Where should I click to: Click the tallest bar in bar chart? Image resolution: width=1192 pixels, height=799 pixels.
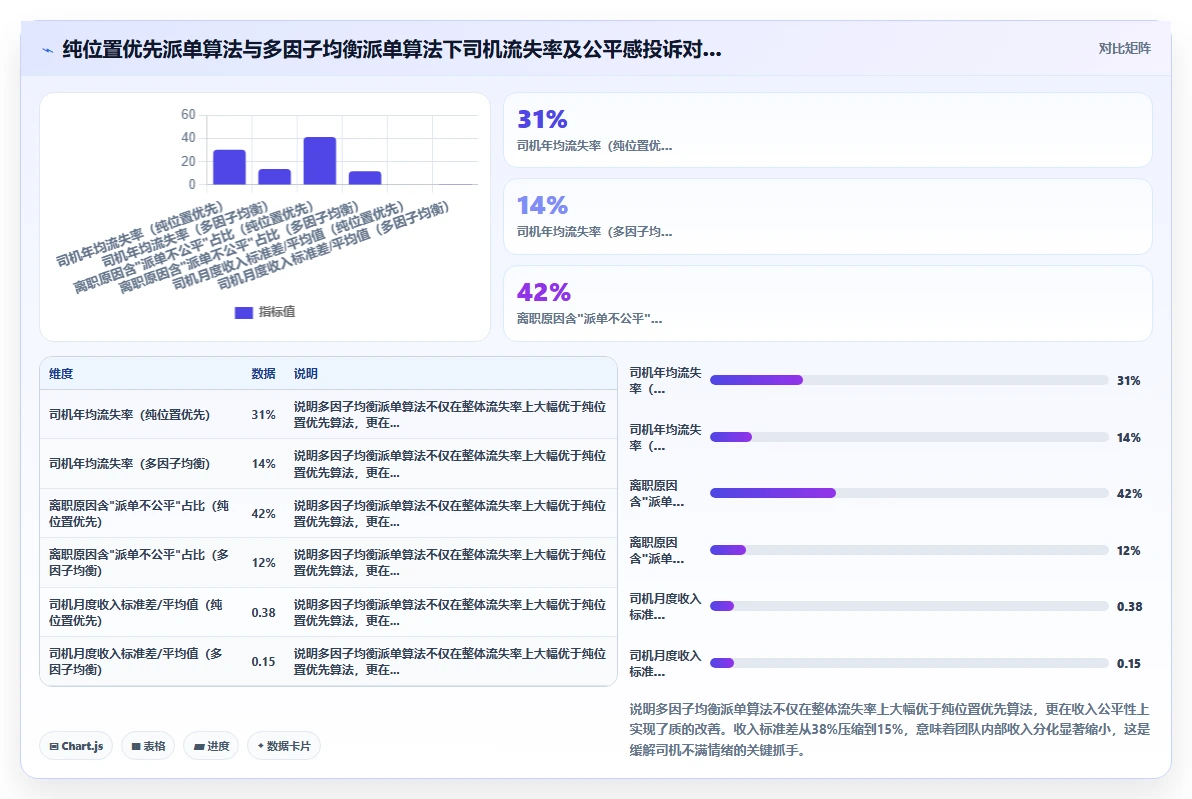pyautogui.click(x=319, y=160)
